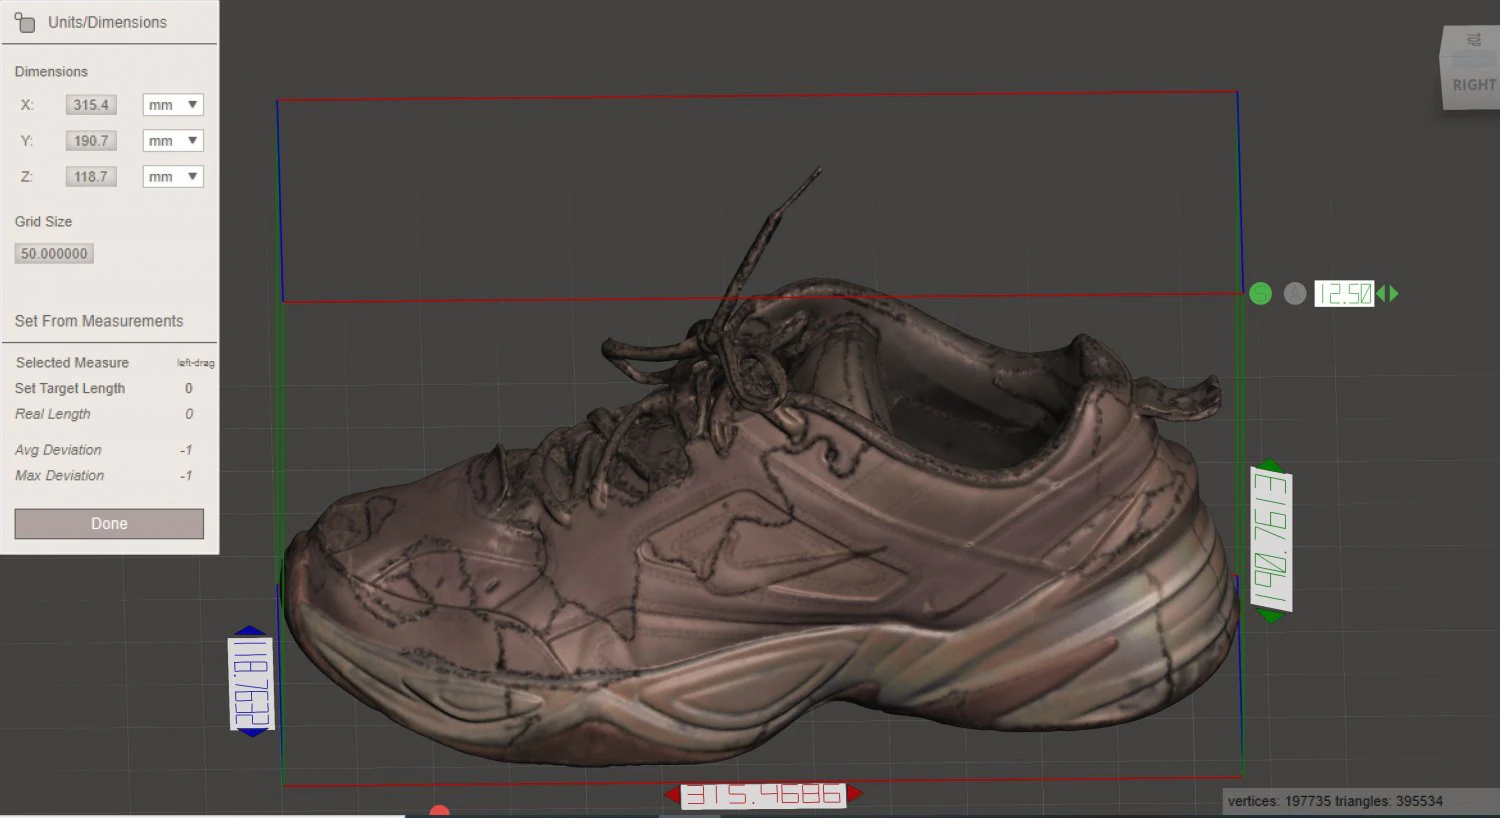Open the Z axis unit dropdown

point(173,177)
